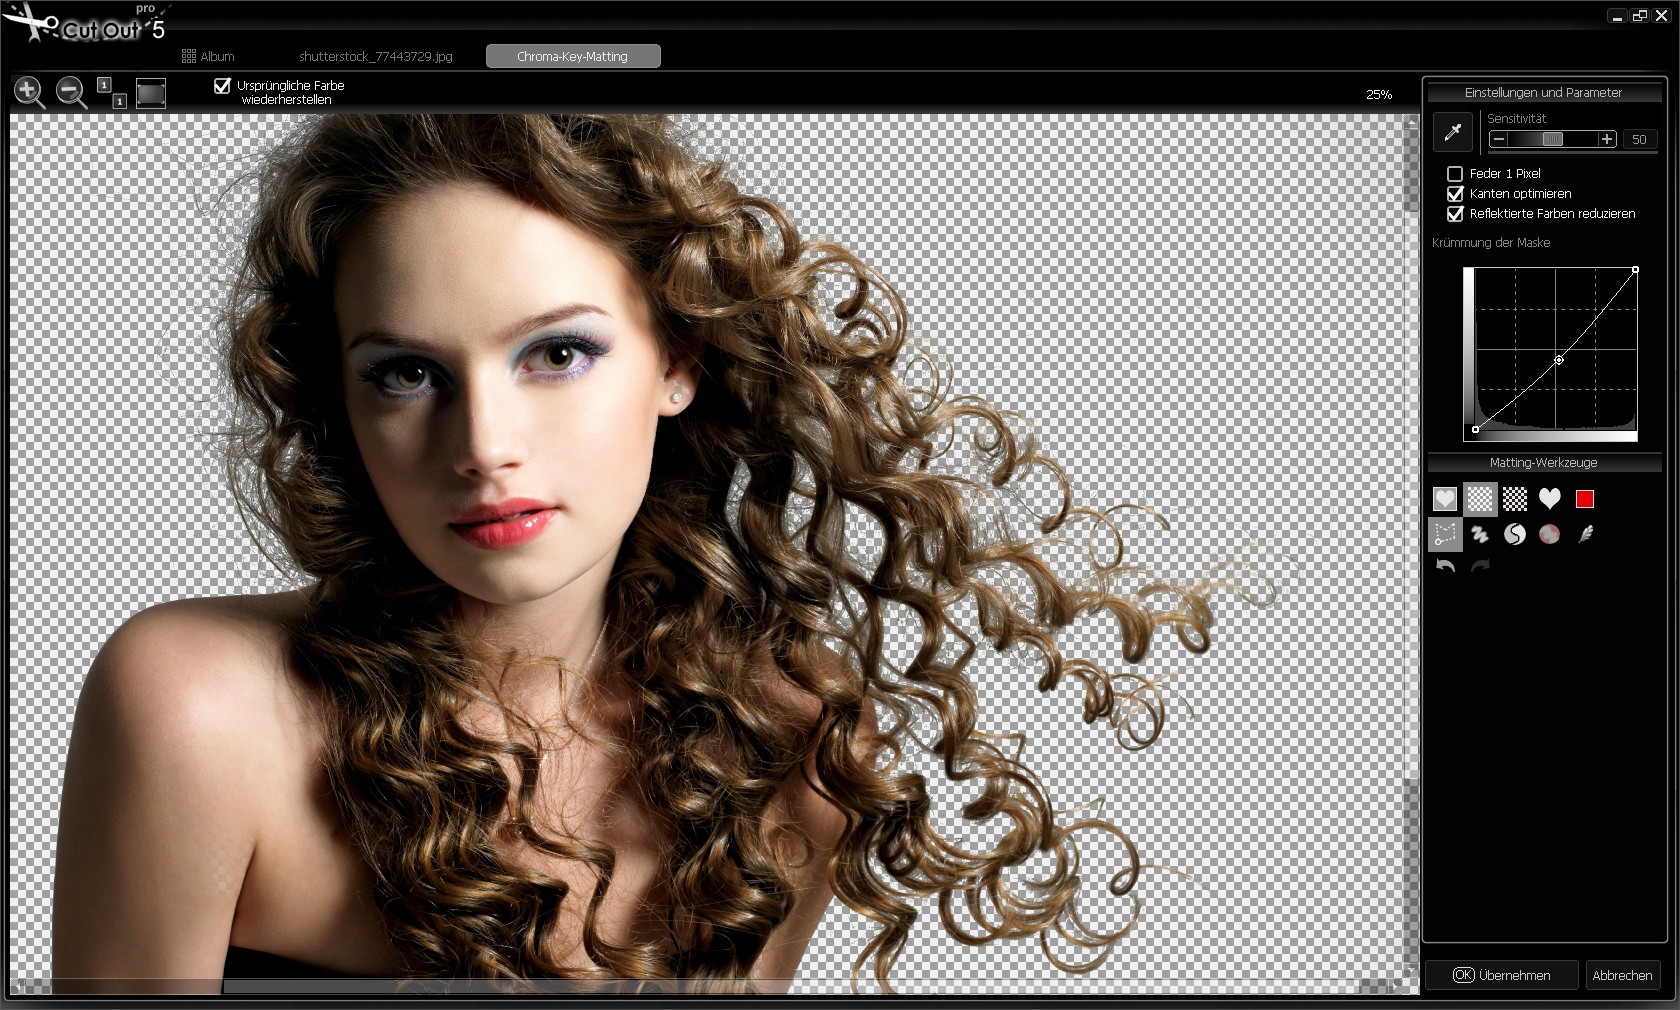
Task: Toggle Kanten optimieren checkbox
Action: coord(1455,194)
